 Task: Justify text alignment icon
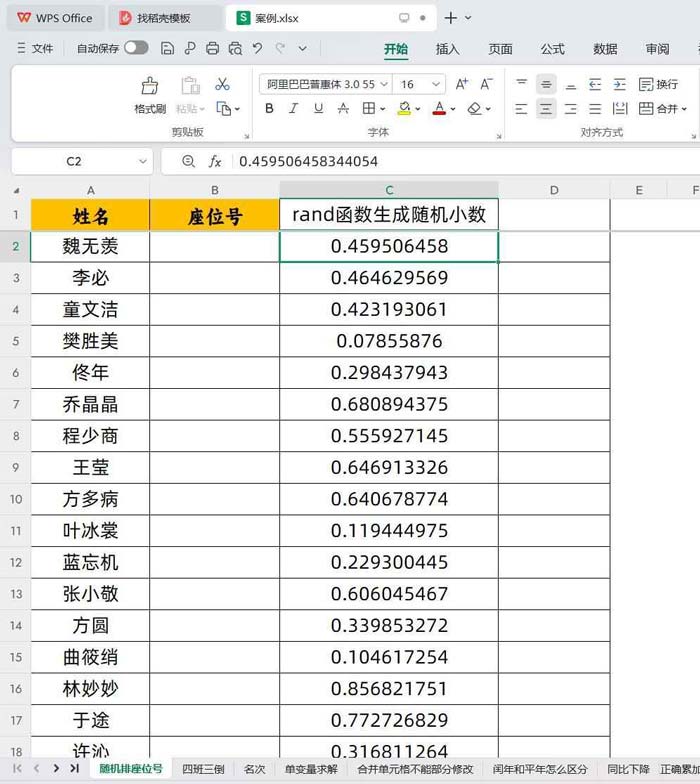click(595, 108)
